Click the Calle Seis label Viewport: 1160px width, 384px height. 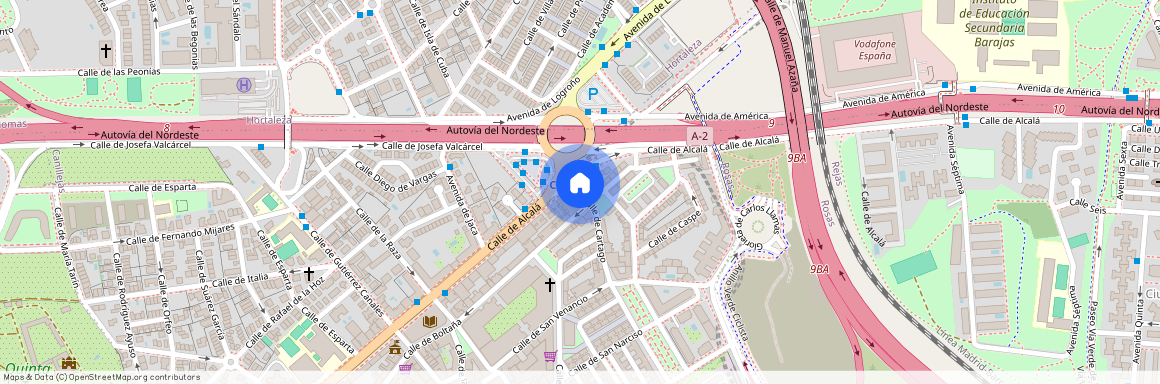click(x=1088, y=206)
